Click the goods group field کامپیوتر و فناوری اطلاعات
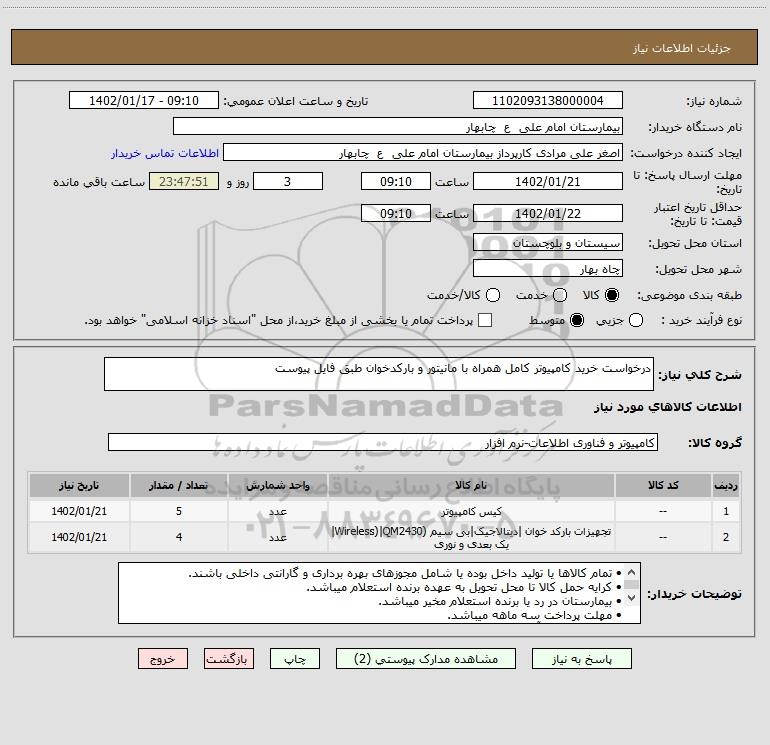The height and width of the screenshot is (745, 770). [383, 442]
